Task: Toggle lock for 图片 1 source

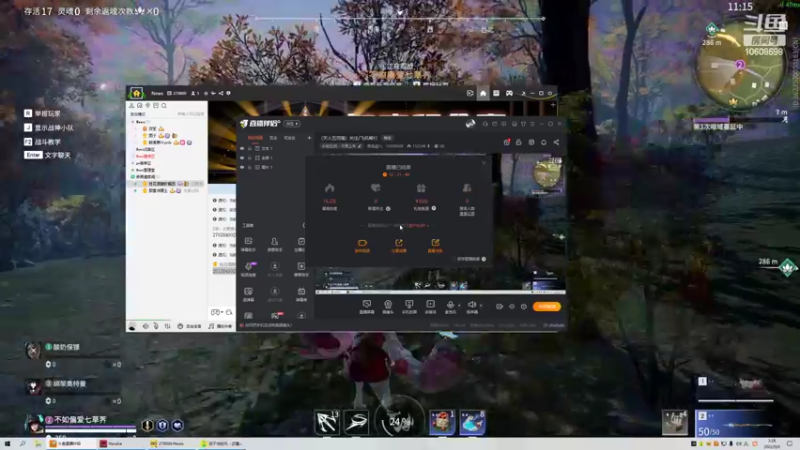Action: (249, 167)
